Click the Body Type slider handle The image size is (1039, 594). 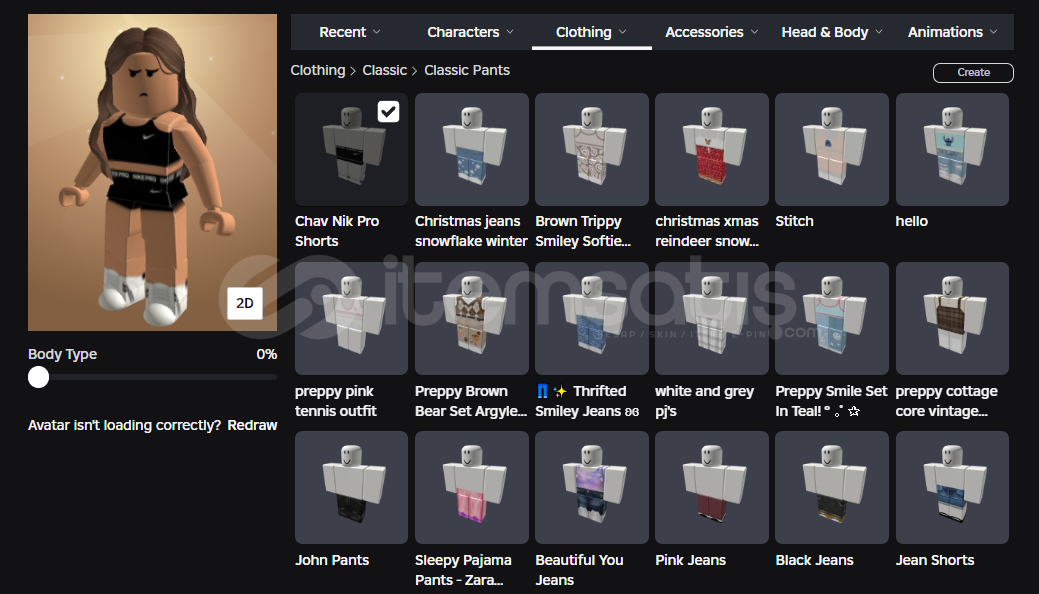[38, 377]
